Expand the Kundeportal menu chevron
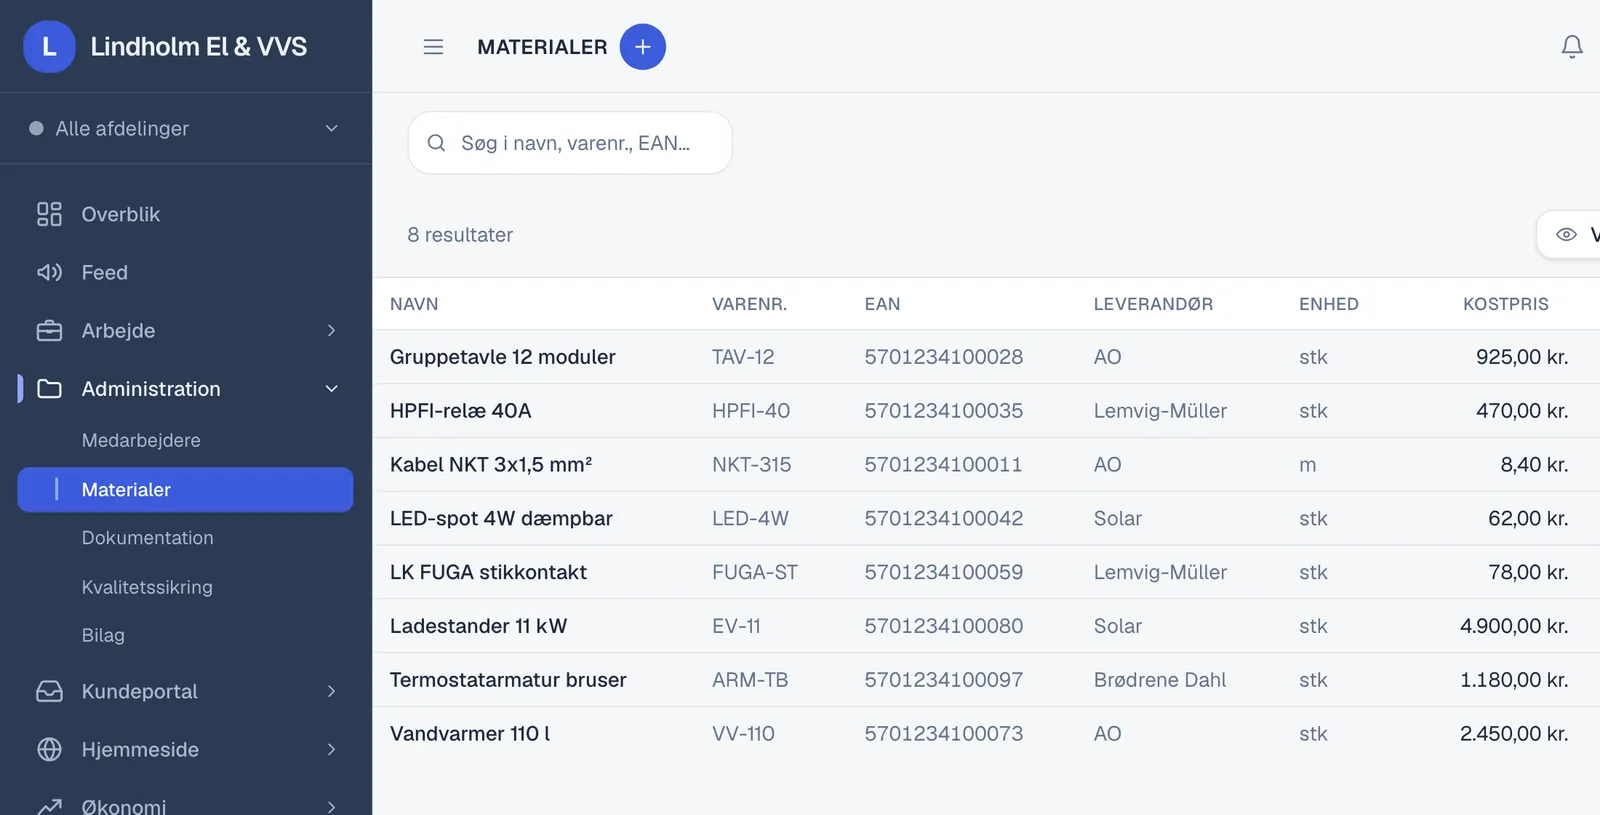The width and height of the screenshot is (1600, 815). point(332,691)
